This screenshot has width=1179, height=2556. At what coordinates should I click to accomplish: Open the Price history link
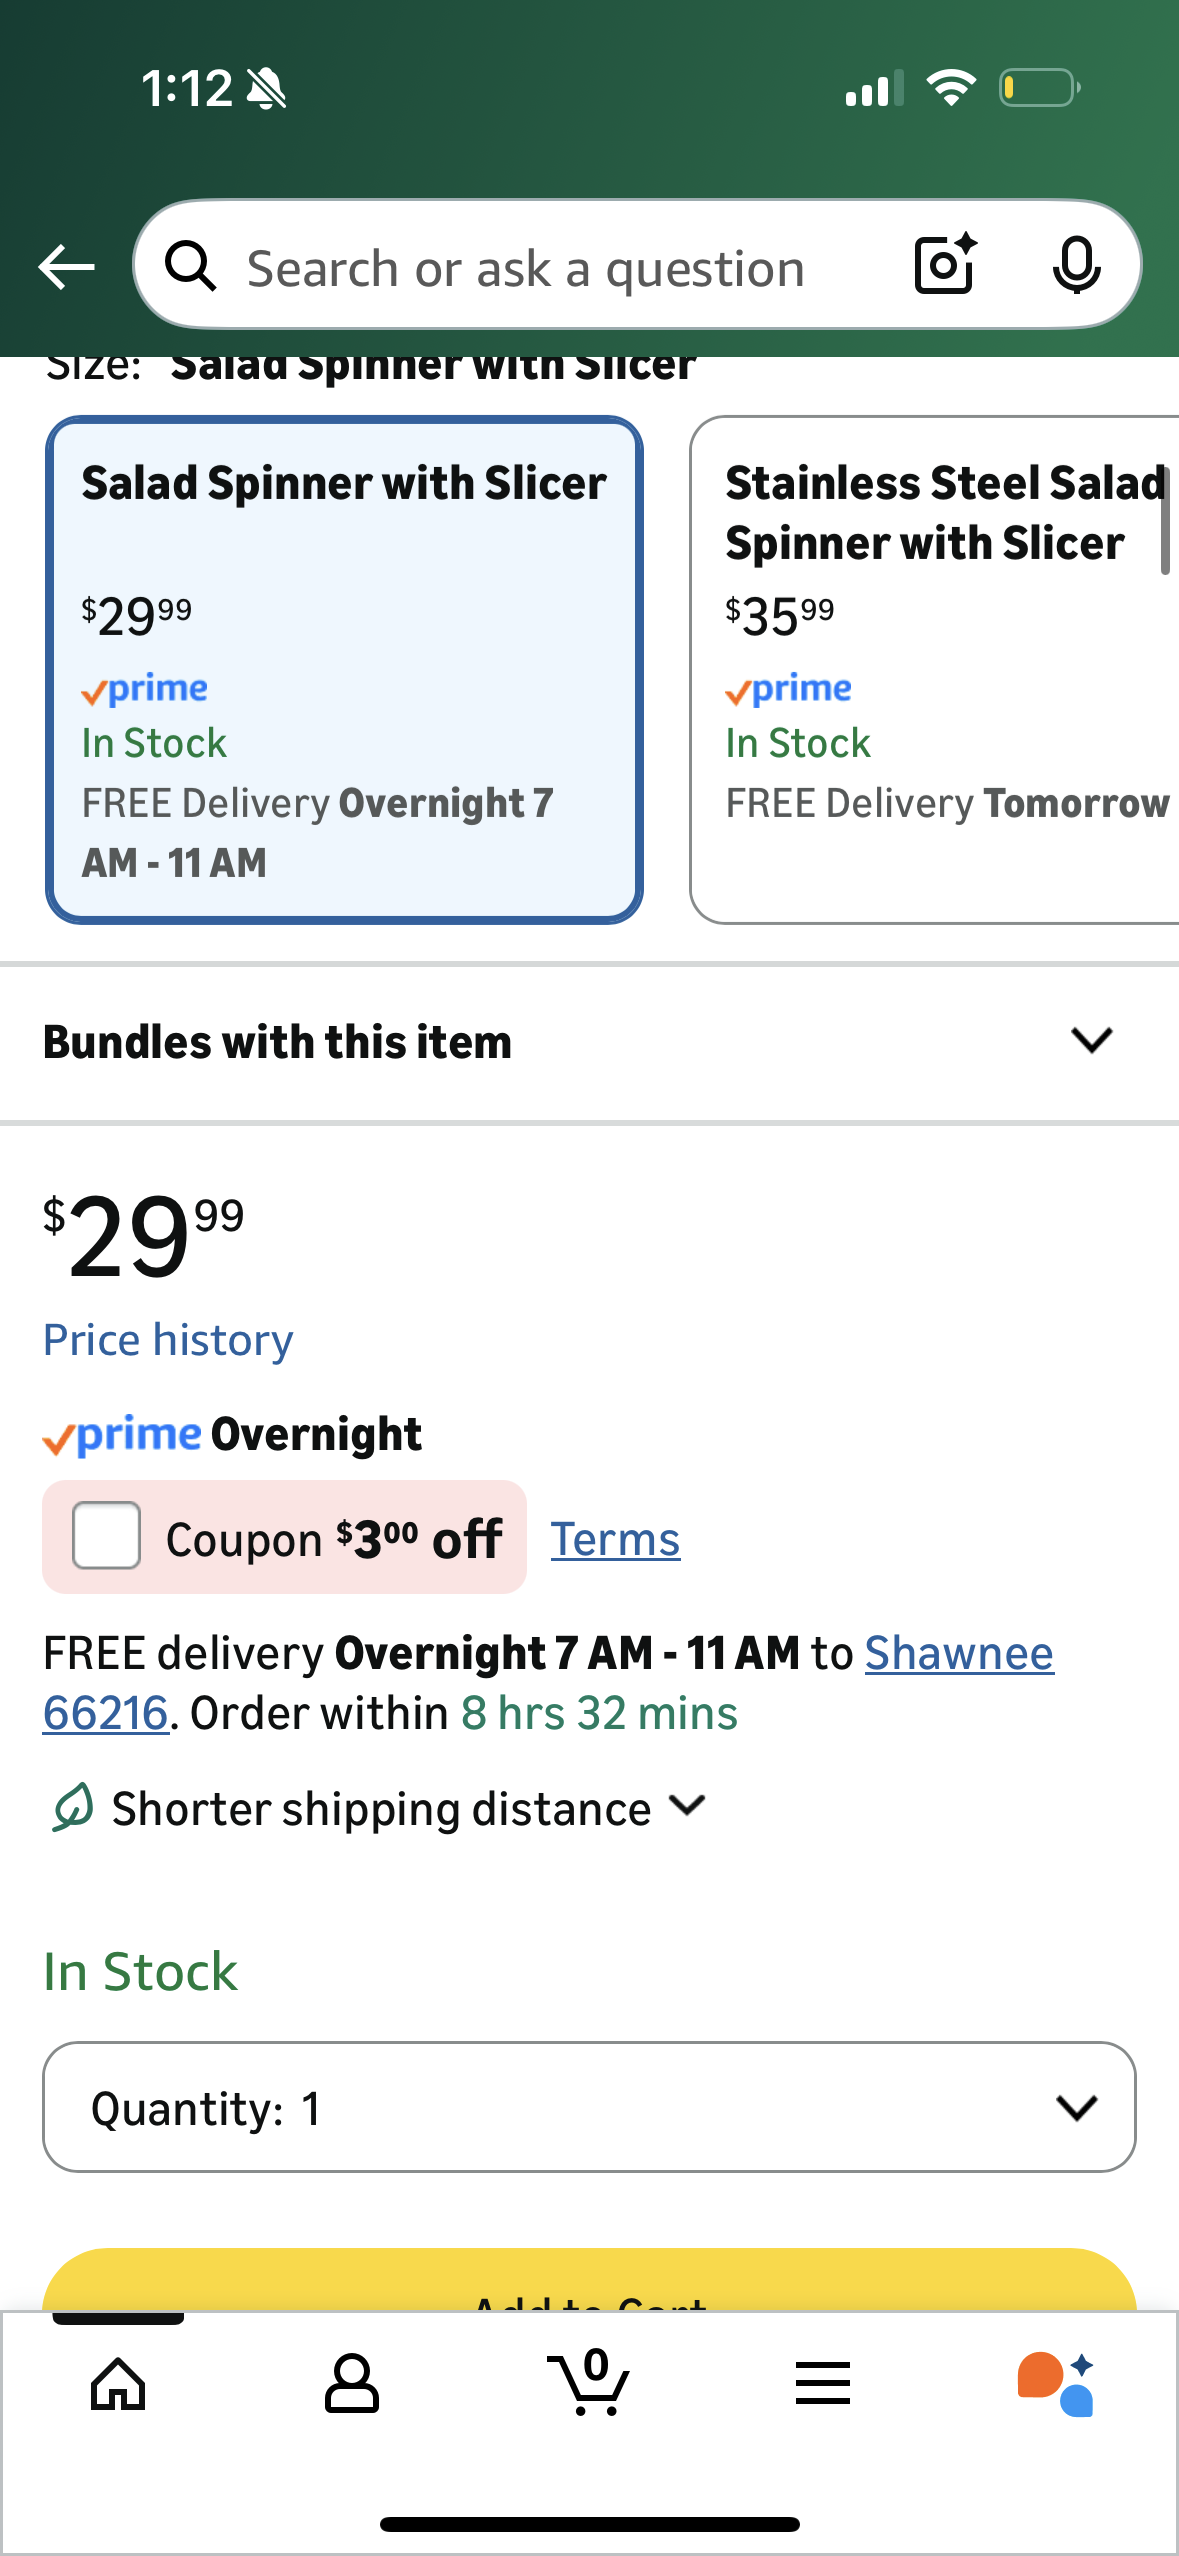click(168, 1340)
